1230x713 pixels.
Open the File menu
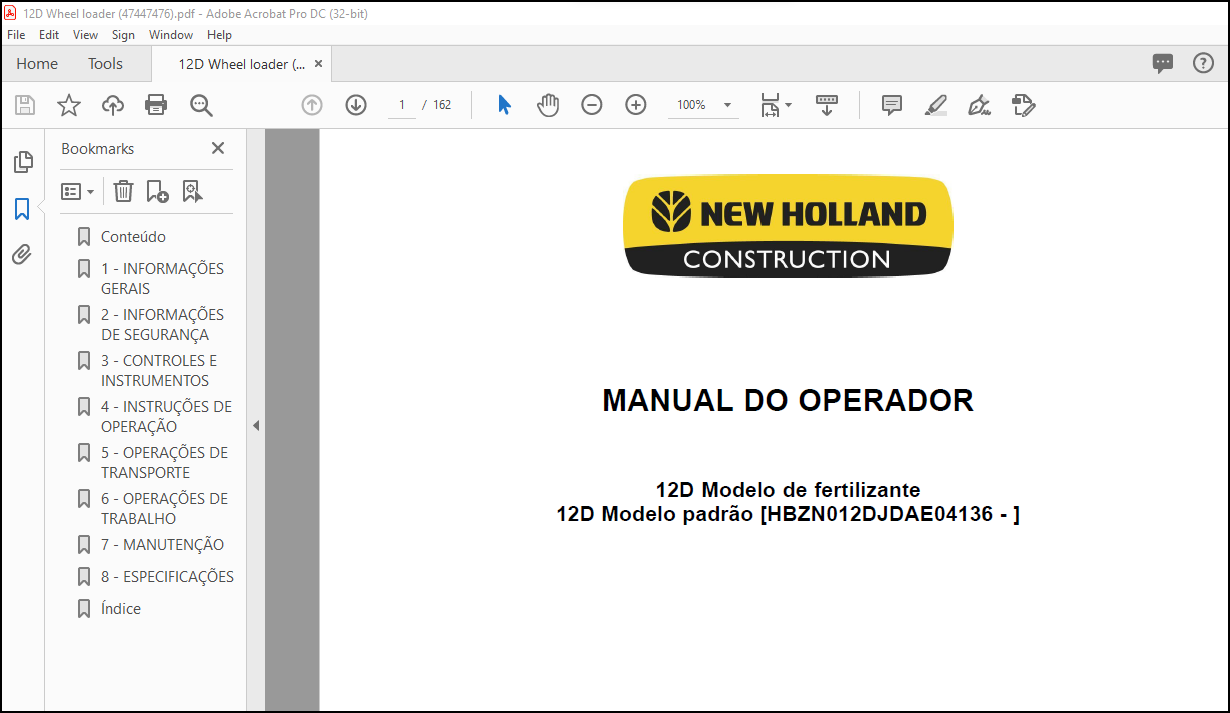pyautogui.click(x=16, y=34)
